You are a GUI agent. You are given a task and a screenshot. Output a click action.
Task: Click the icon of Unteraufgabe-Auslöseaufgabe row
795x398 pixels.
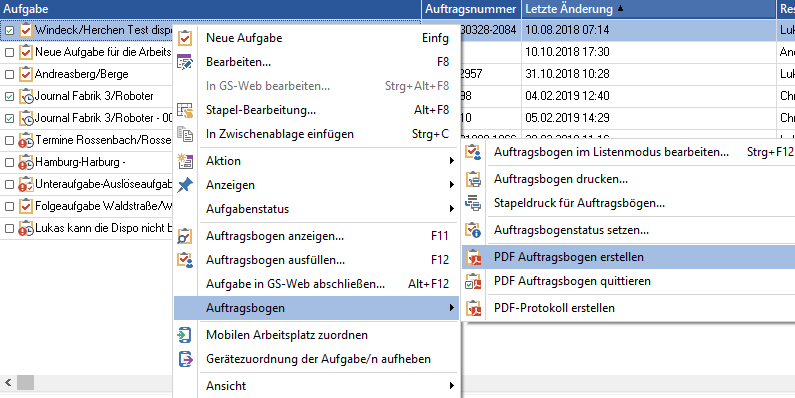click(26, 184)
